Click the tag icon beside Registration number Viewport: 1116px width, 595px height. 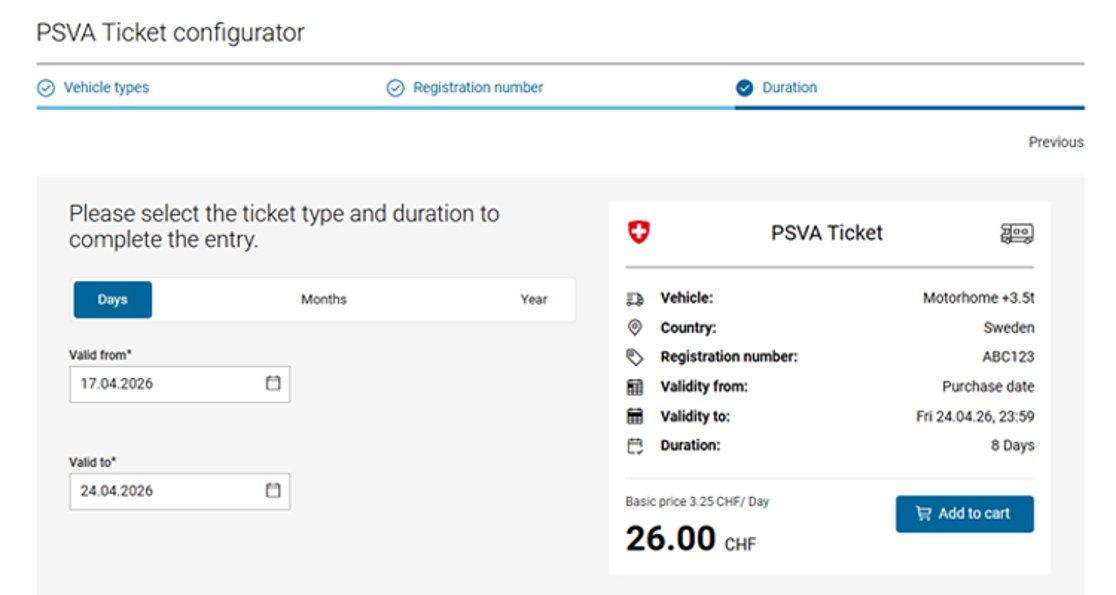(x=634, y=357)
